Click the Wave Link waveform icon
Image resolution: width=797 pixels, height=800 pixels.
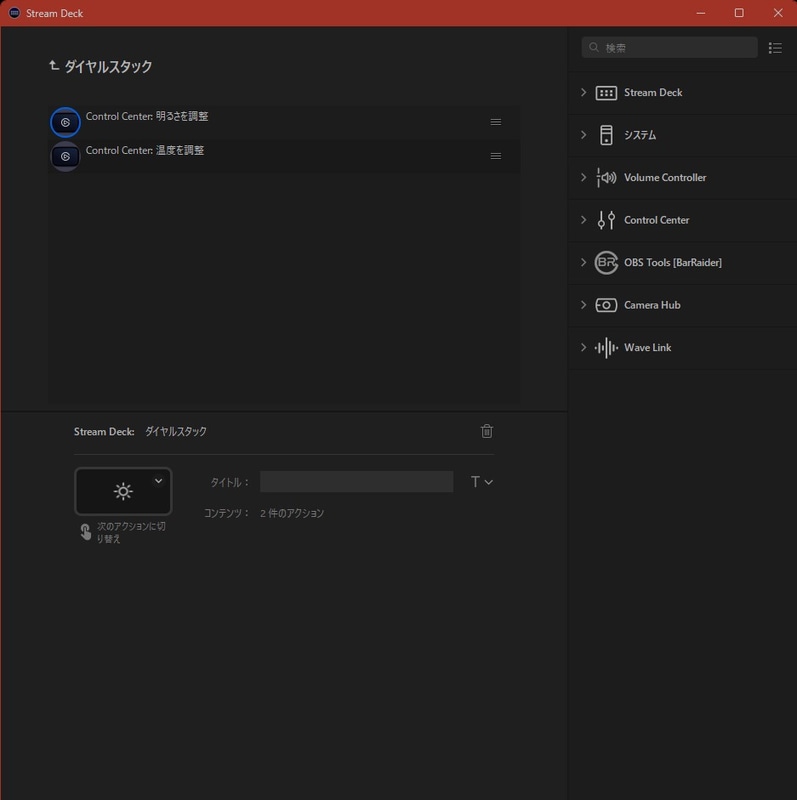(606, 348)
